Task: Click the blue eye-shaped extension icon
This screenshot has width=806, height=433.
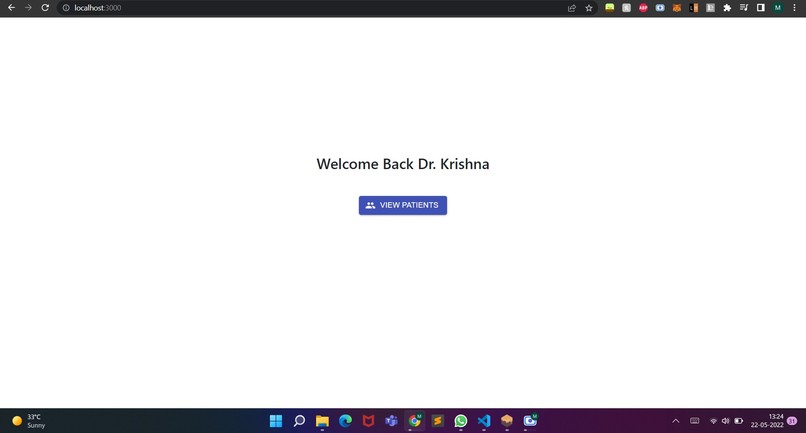Action: click(660, 8)
